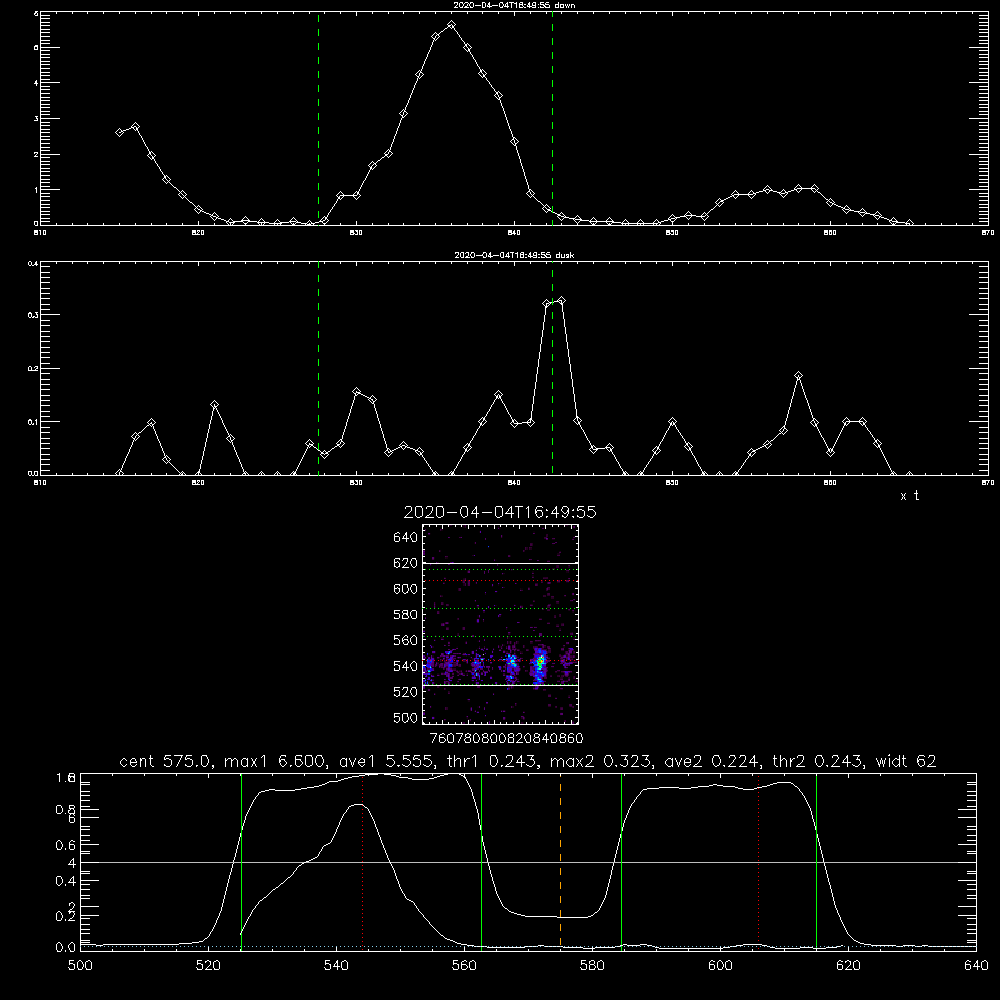Click the x-axis tick label 620 in bottom plot
Screen dimensions: 1000x1000
(848, 966)
